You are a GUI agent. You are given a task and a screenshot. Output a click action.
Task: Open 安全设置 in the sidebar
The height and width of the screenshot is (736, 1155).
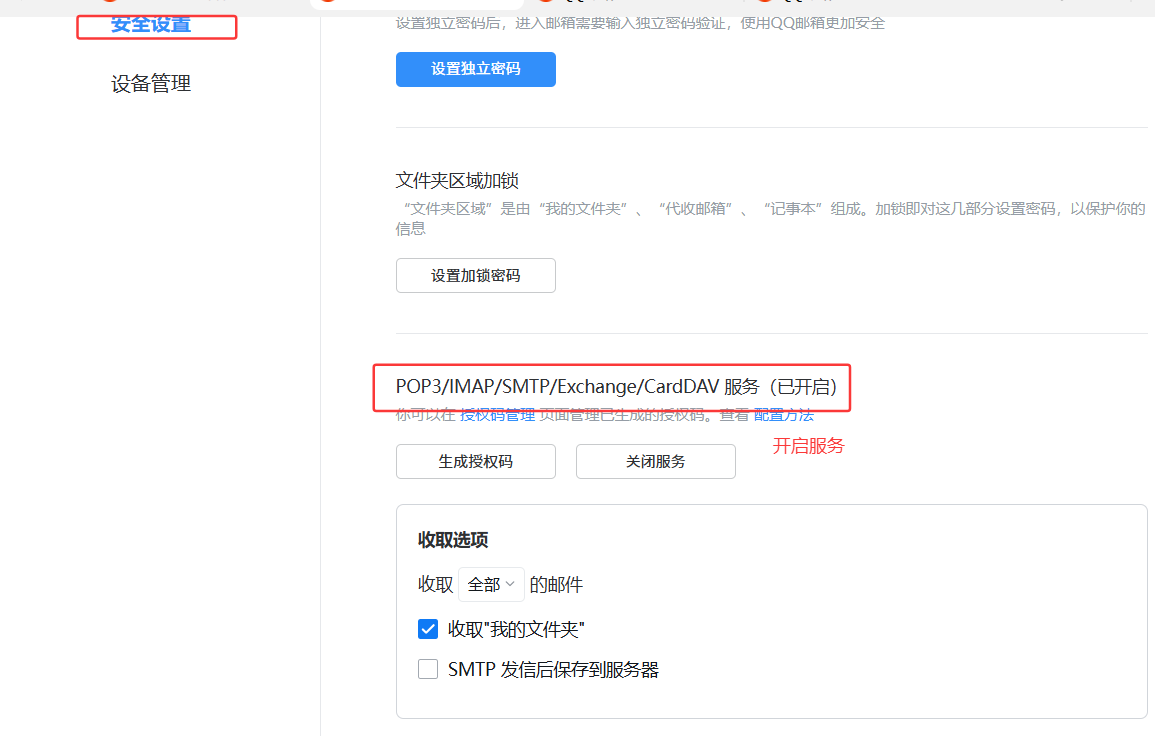[x=151, y=25]
